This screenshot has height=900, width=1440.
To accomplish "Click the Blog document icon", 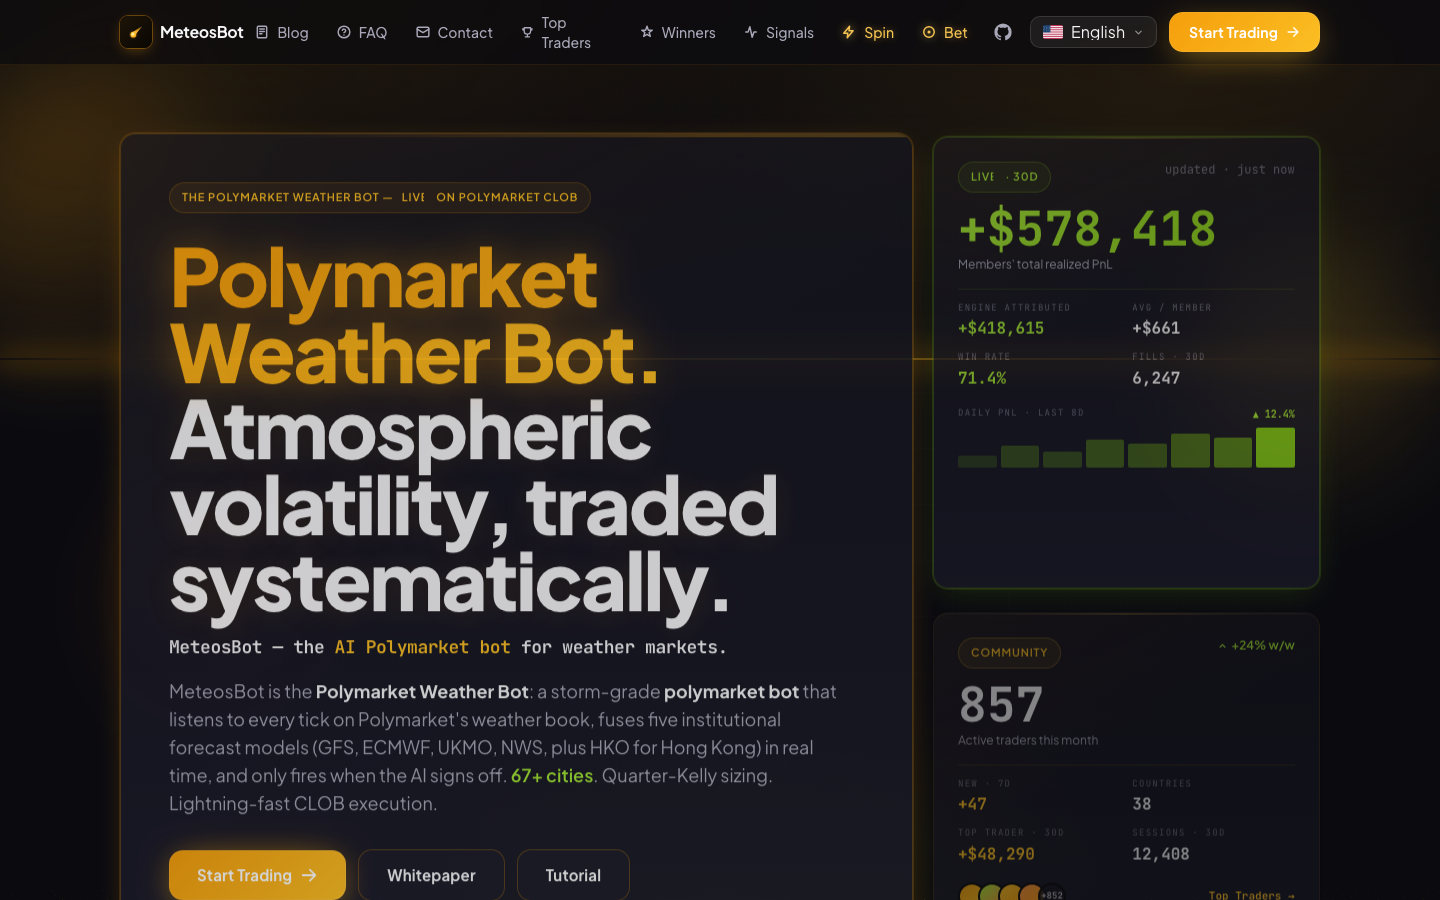I will click(x=262, y=32).
